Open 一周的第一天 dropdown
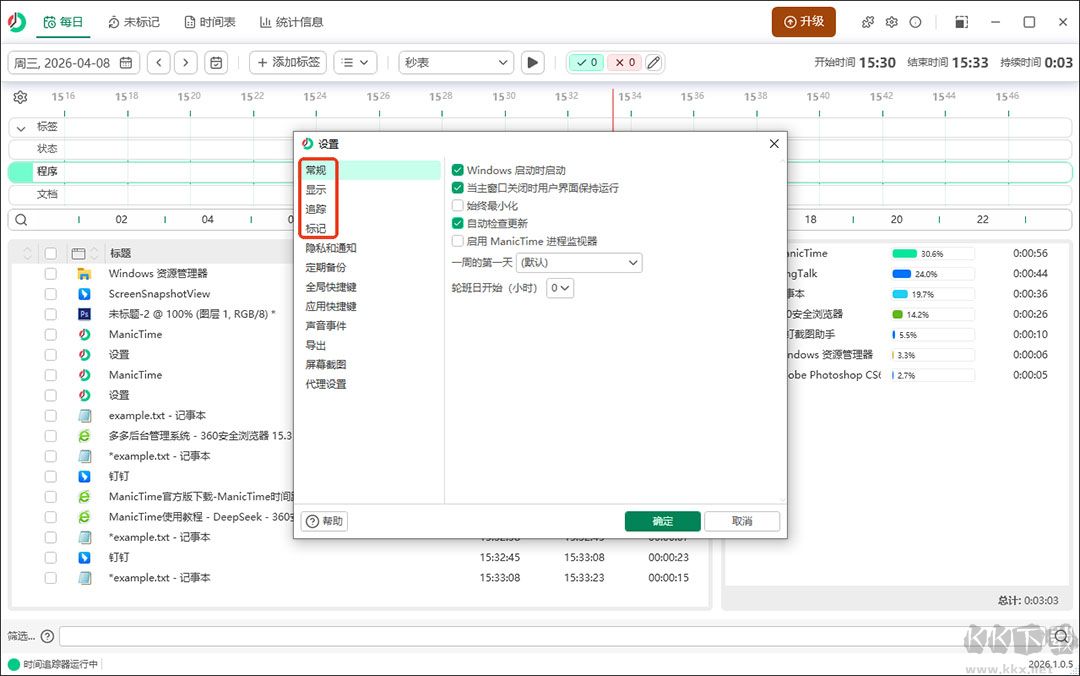Screen dimensions: 1080x676 (579, 263)
